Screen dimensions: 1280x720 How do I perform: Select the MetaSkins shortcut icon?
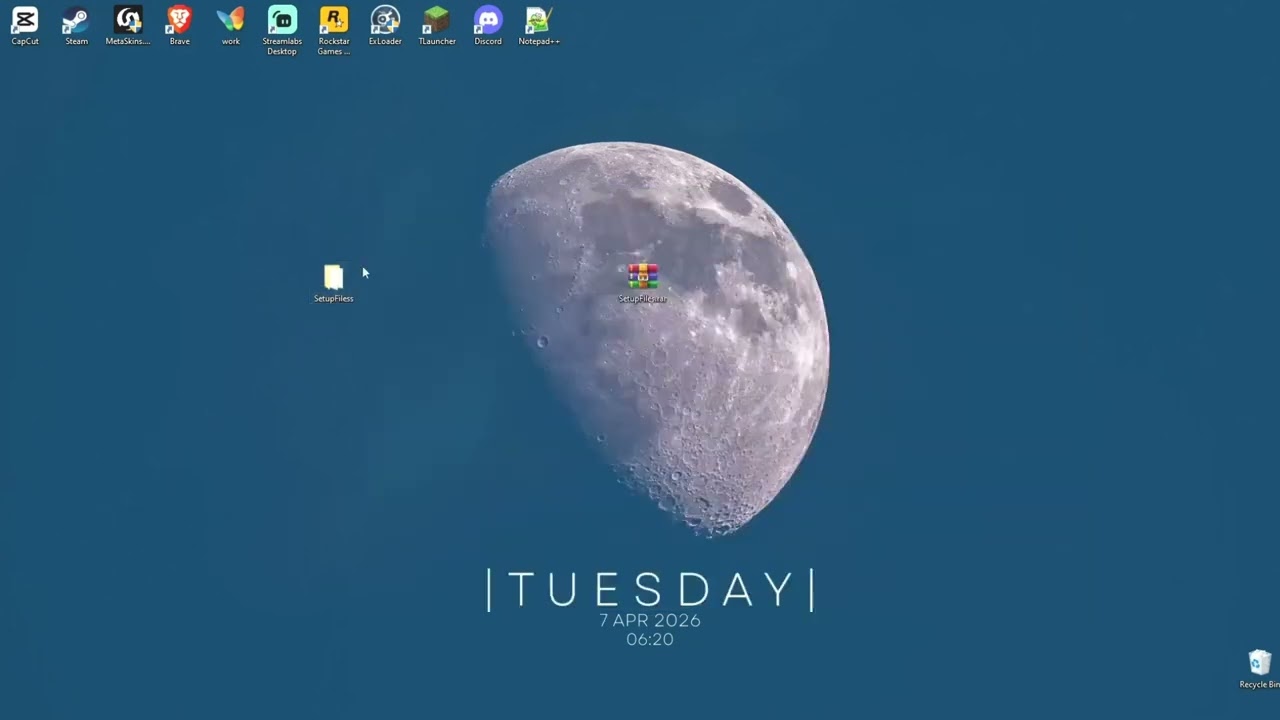point(128,20)
